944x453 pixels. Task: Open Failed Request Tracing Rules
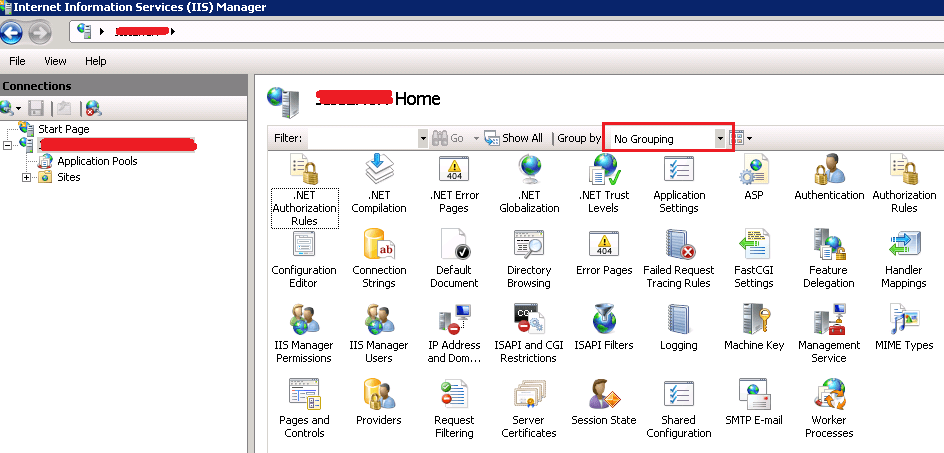pos(679,259)
